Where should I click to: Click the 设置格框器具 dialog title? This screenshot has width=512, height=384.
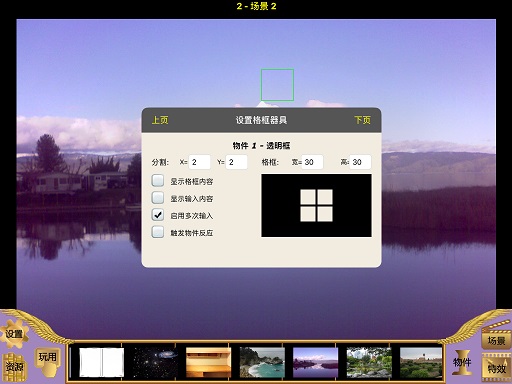click(x=261, y=120)
